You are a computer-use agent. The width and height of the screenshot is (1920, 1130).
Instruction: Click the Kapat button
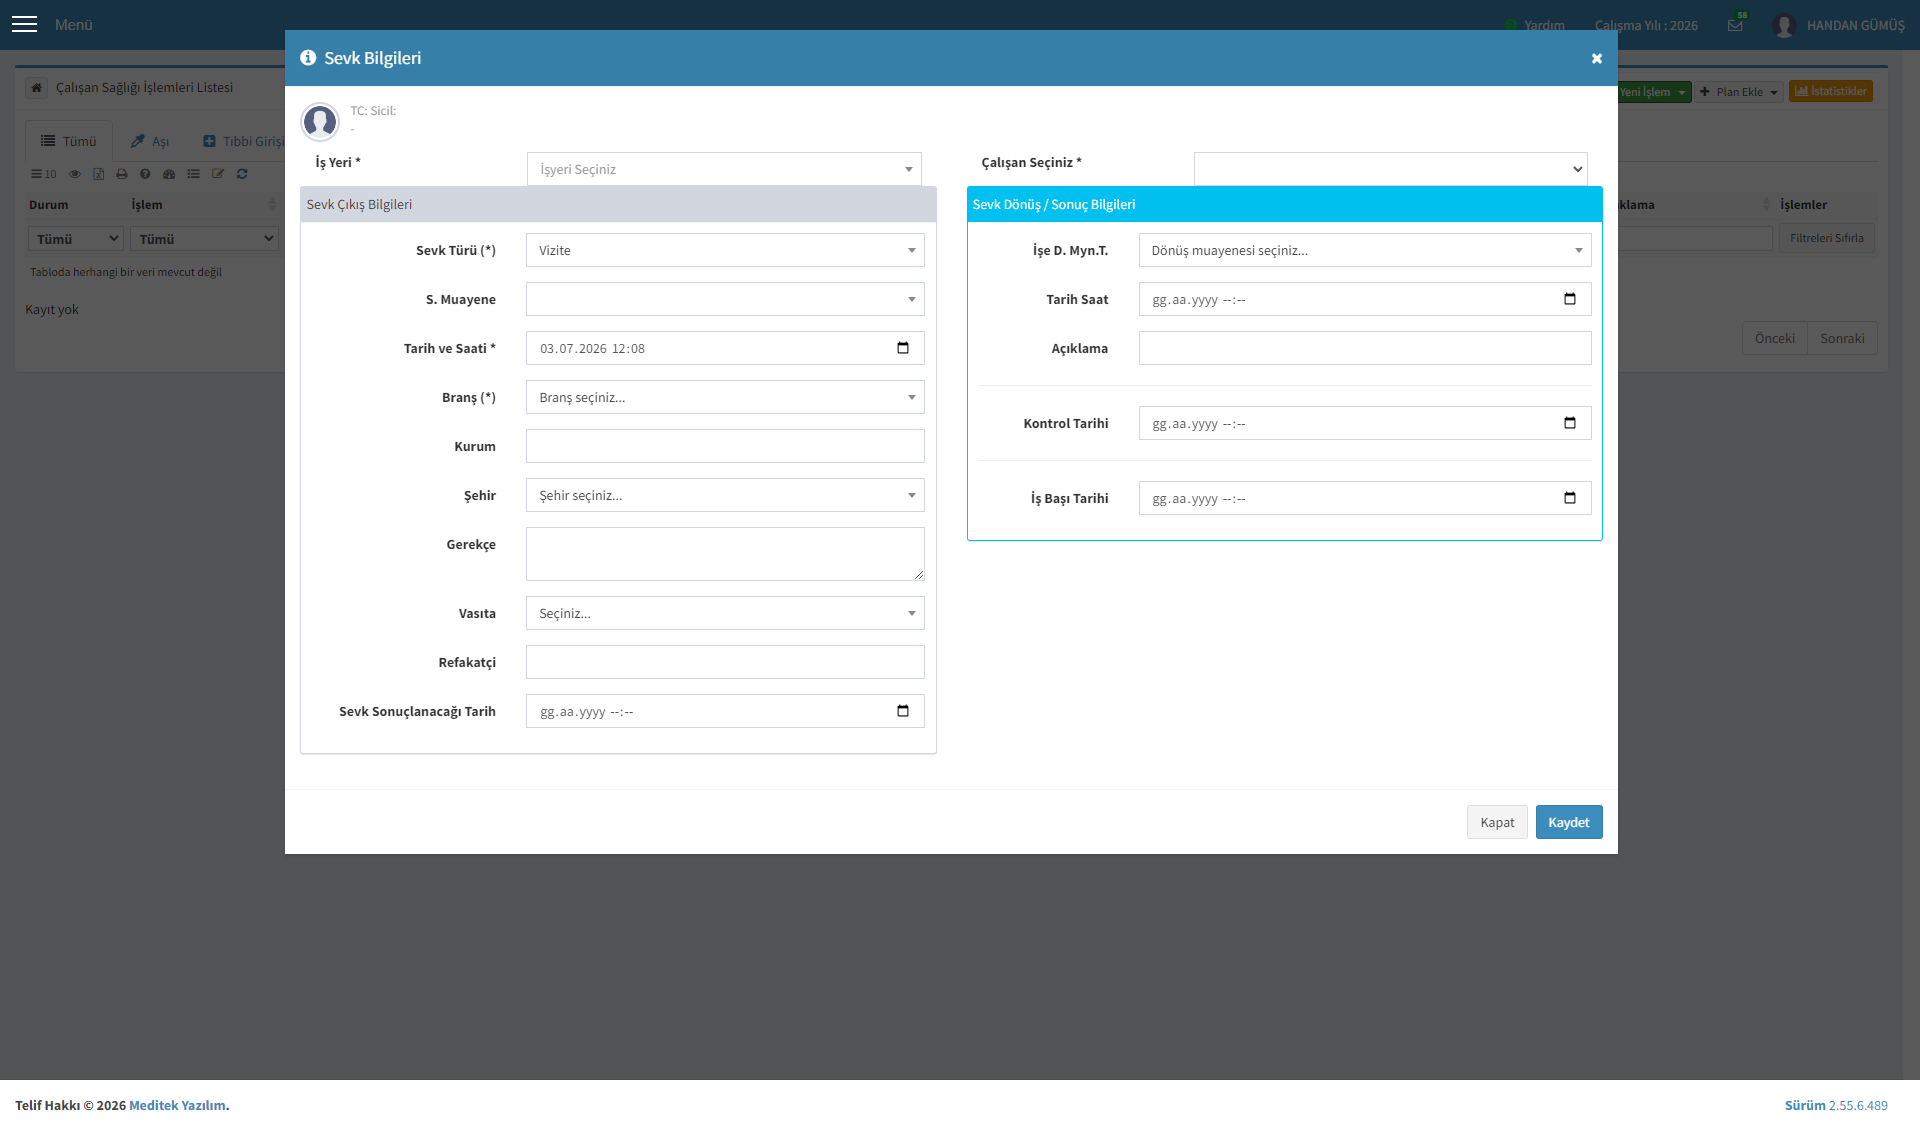click(1497, 822)
